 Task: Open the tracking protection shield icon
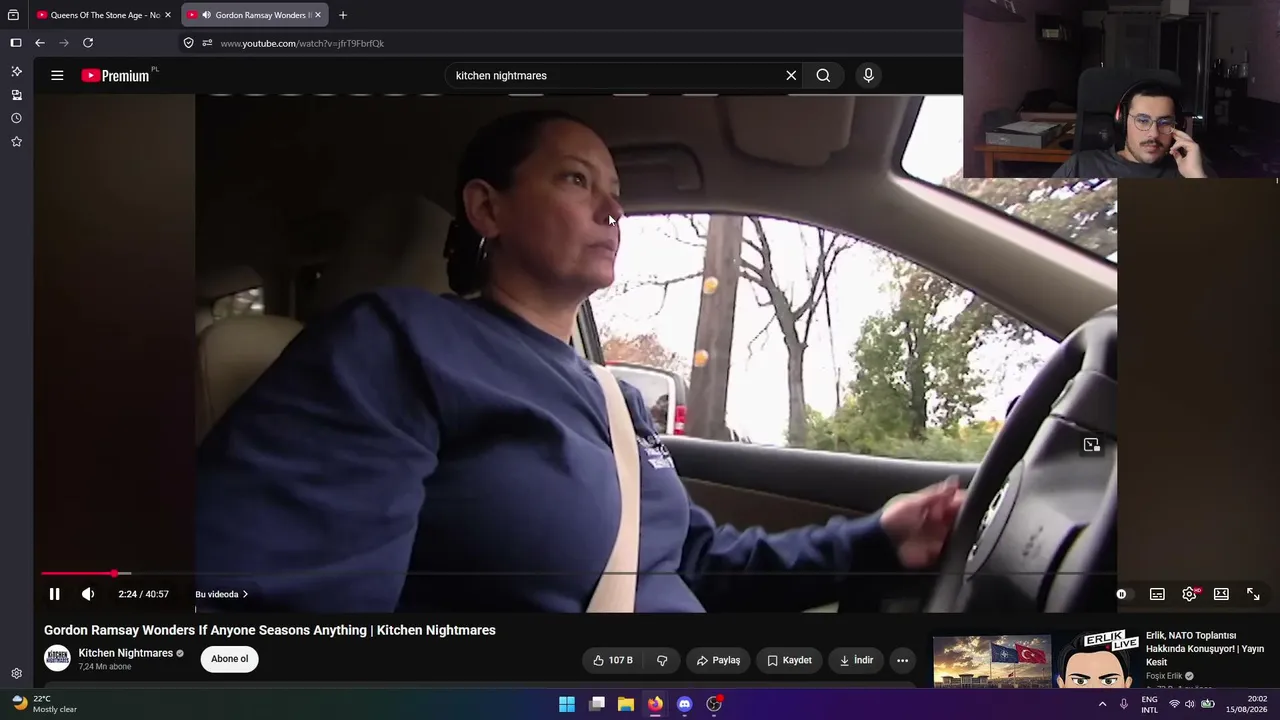click(x=188, y=43)
